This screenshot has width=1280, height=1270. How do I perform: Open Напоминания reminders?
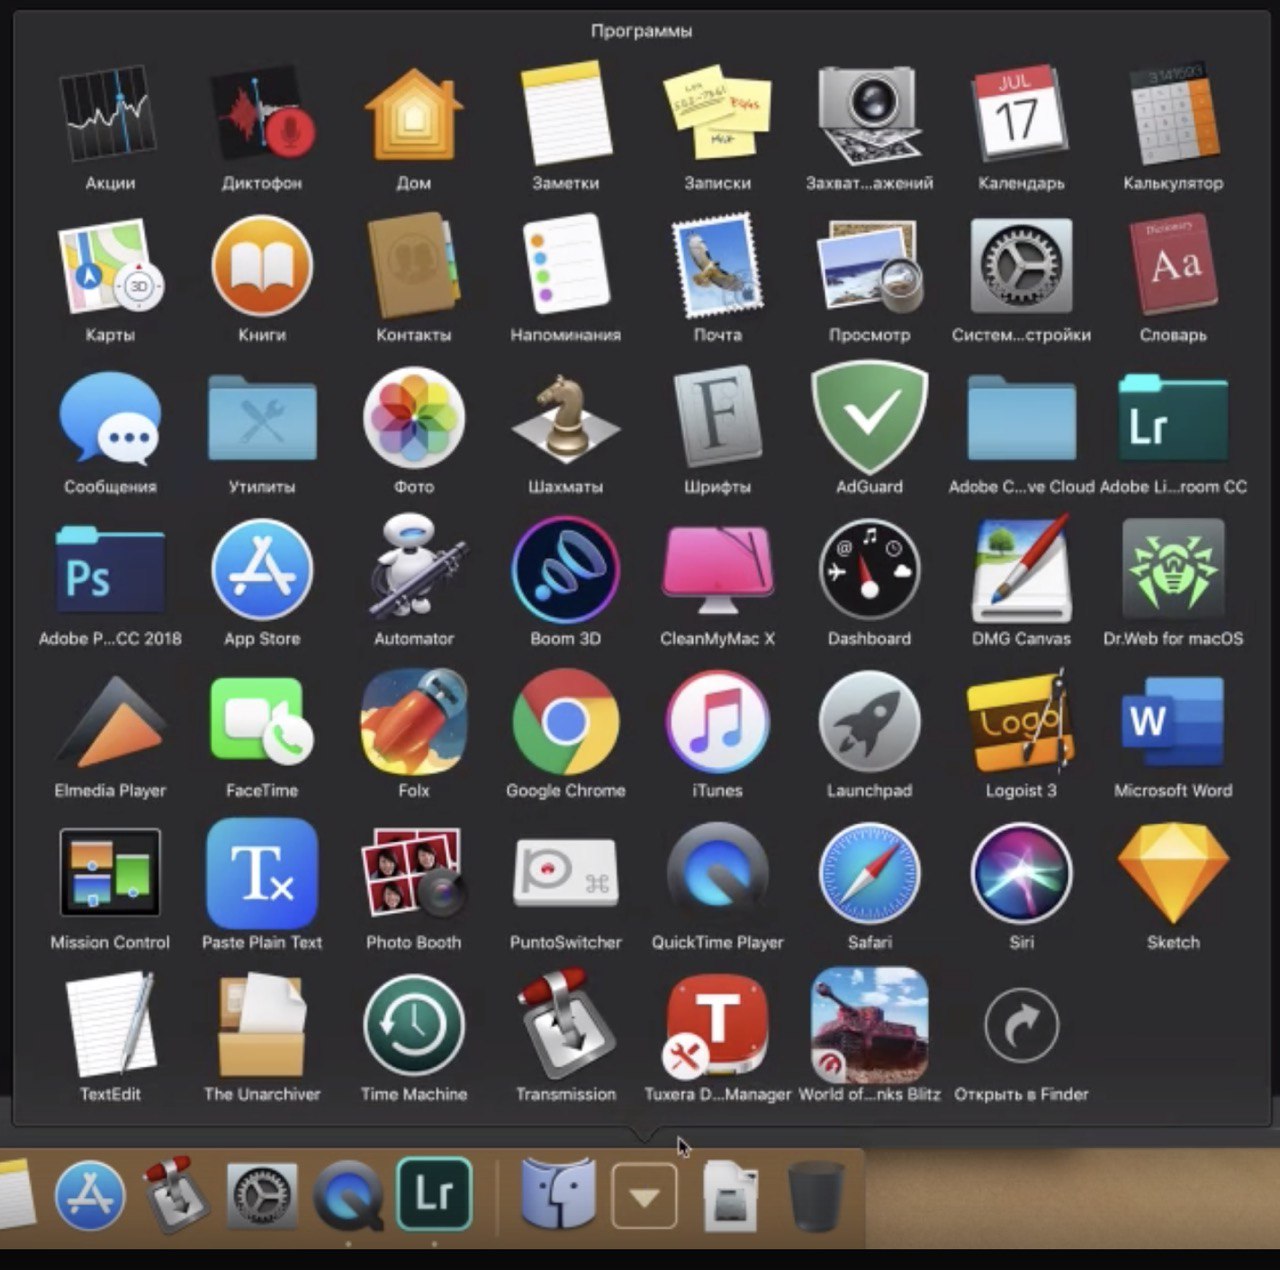click(566, 266)
